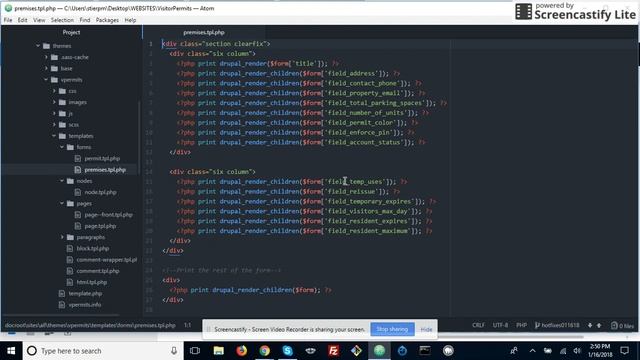
Task: Collapse the forms folder
Action: (x=62, y=147)
